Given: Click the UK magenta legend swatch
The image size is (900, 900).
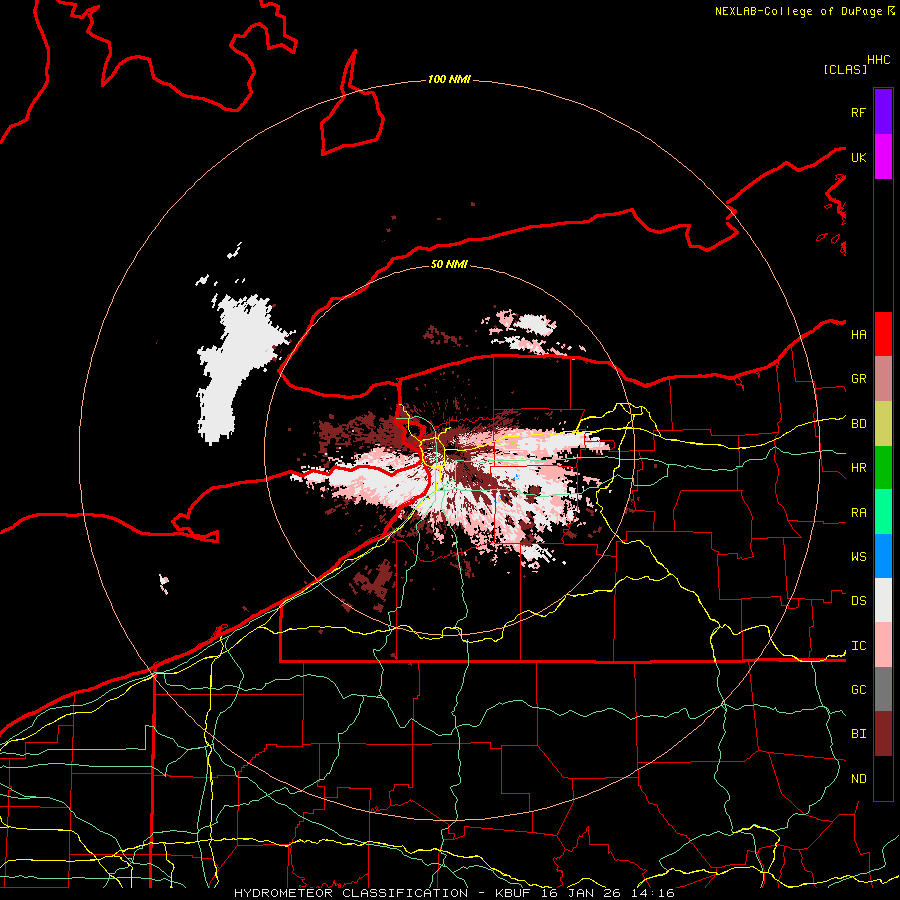Looking at the screenshot, I should pos(883,157).
